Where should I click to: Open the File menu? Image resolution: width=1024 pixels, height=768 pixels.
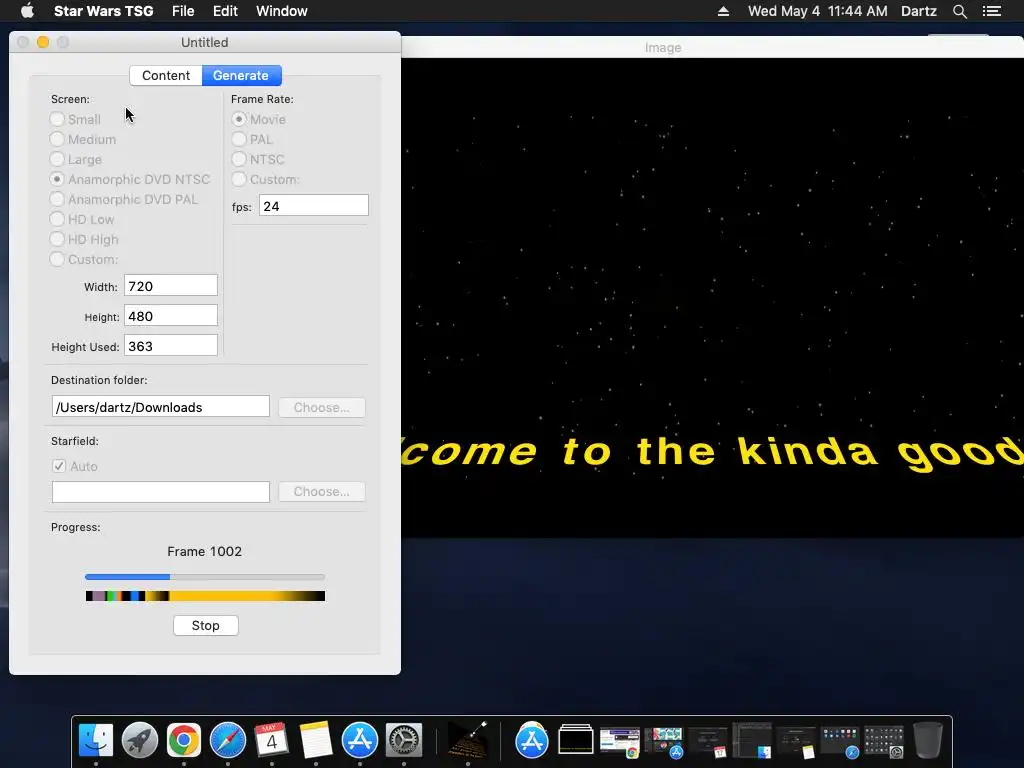click(x=183, y=11)
